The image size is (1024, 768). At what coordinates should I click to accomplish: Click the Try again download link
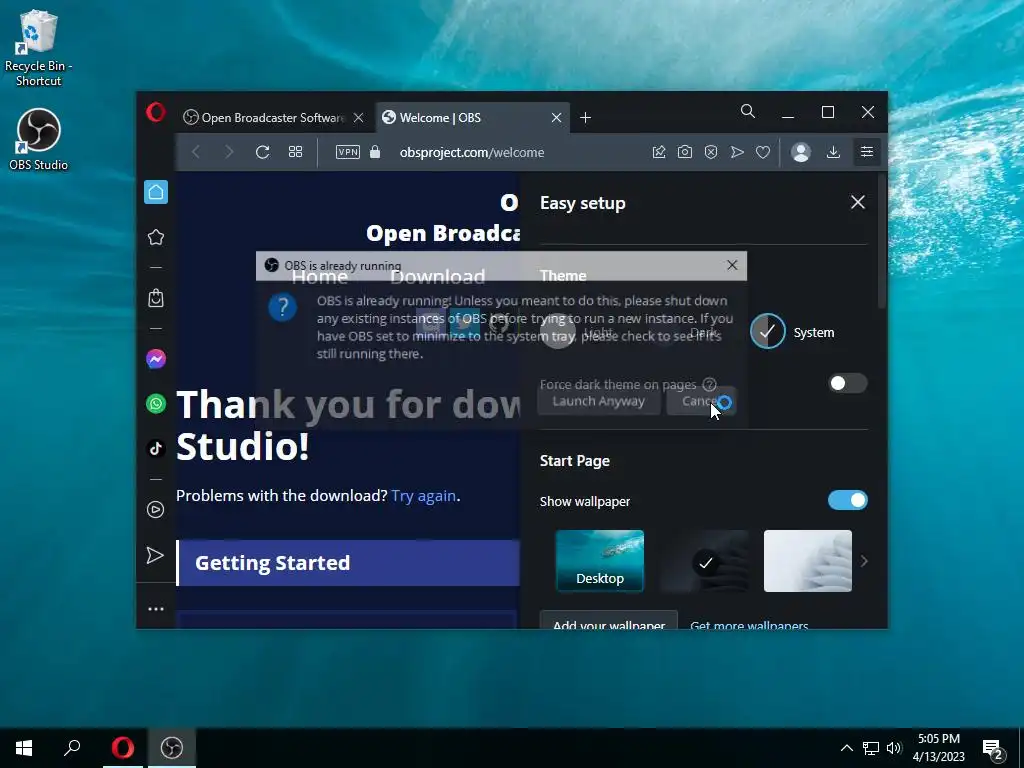(x=423, y=496)
